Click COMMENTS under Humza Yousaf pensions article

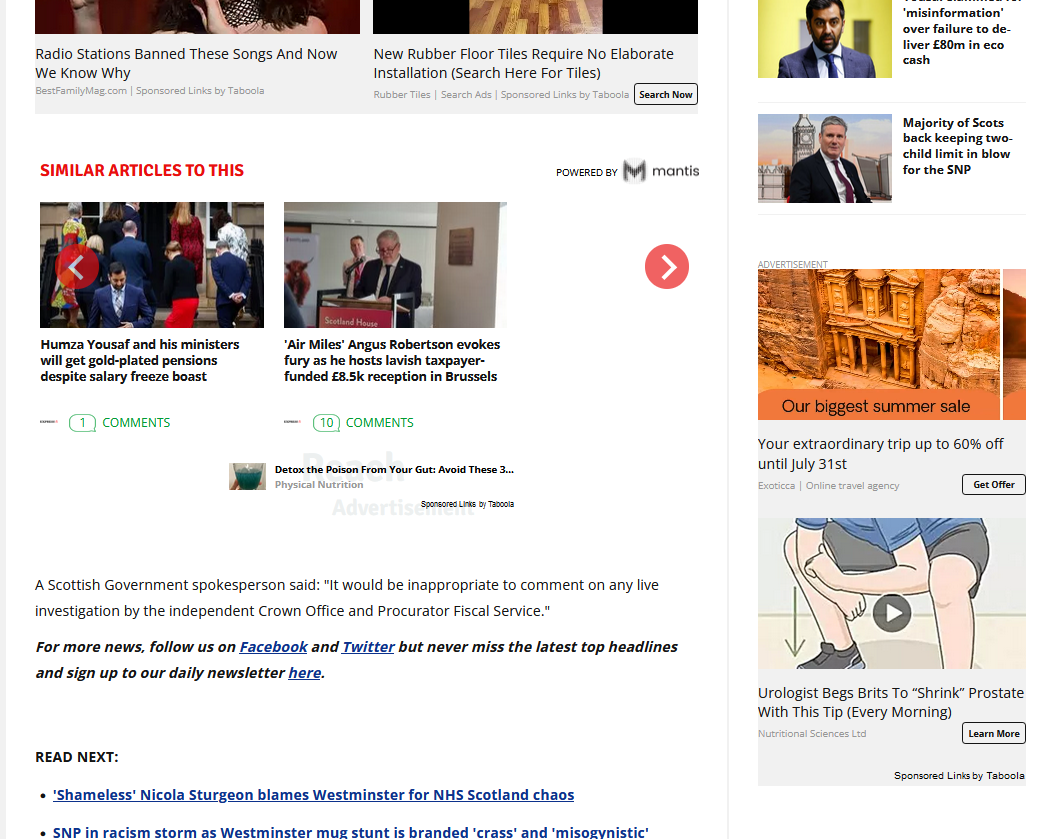(136, 423)
